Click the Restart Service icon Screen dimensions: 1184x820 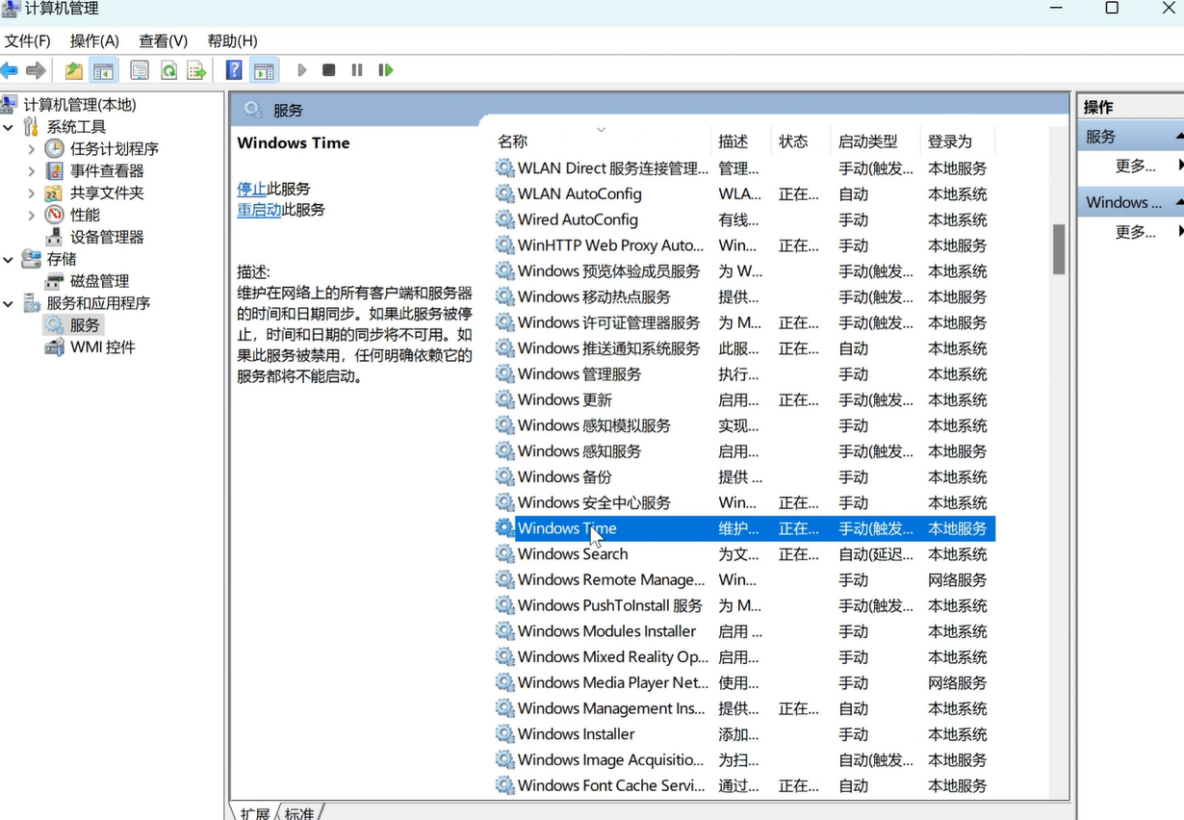click(386, 70)
